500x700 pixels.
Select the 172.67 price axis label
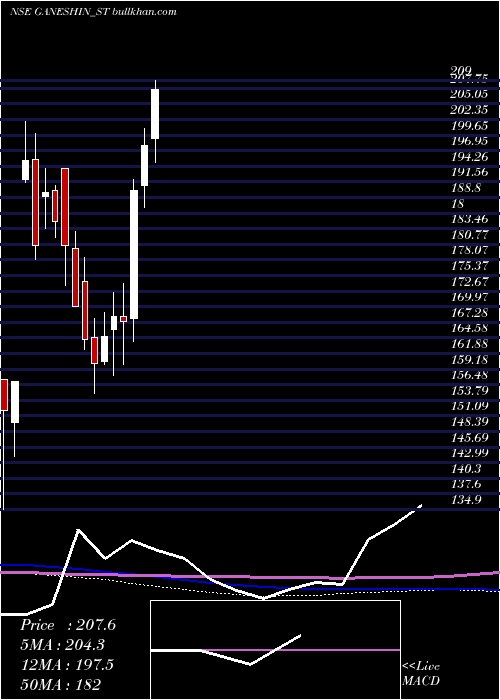469,281
